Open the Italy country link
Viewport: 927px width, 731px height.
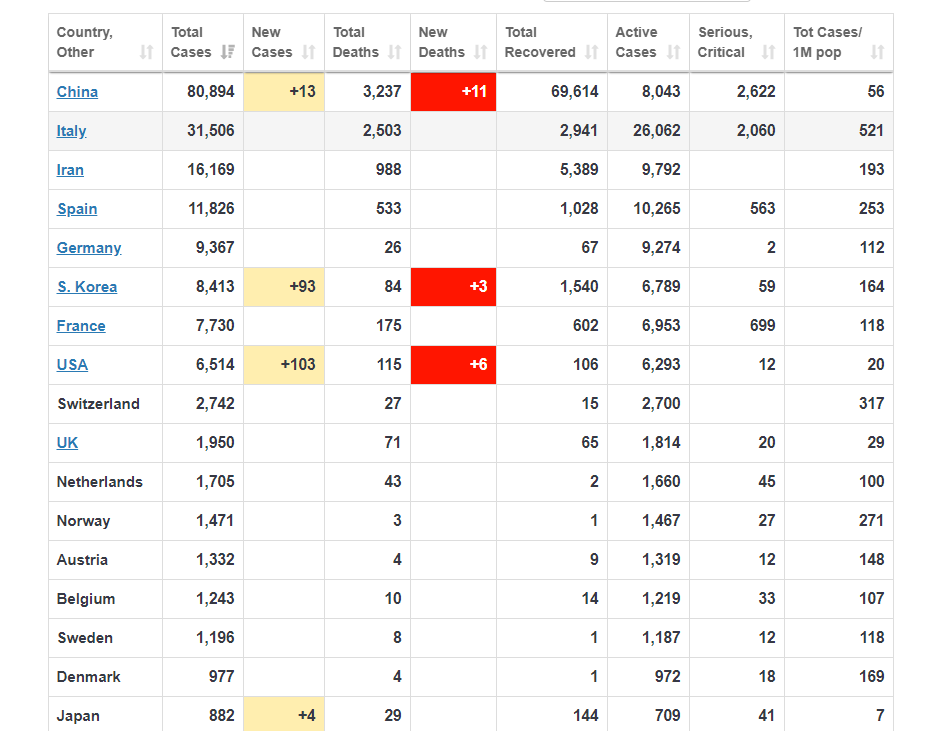coord(71,131)
